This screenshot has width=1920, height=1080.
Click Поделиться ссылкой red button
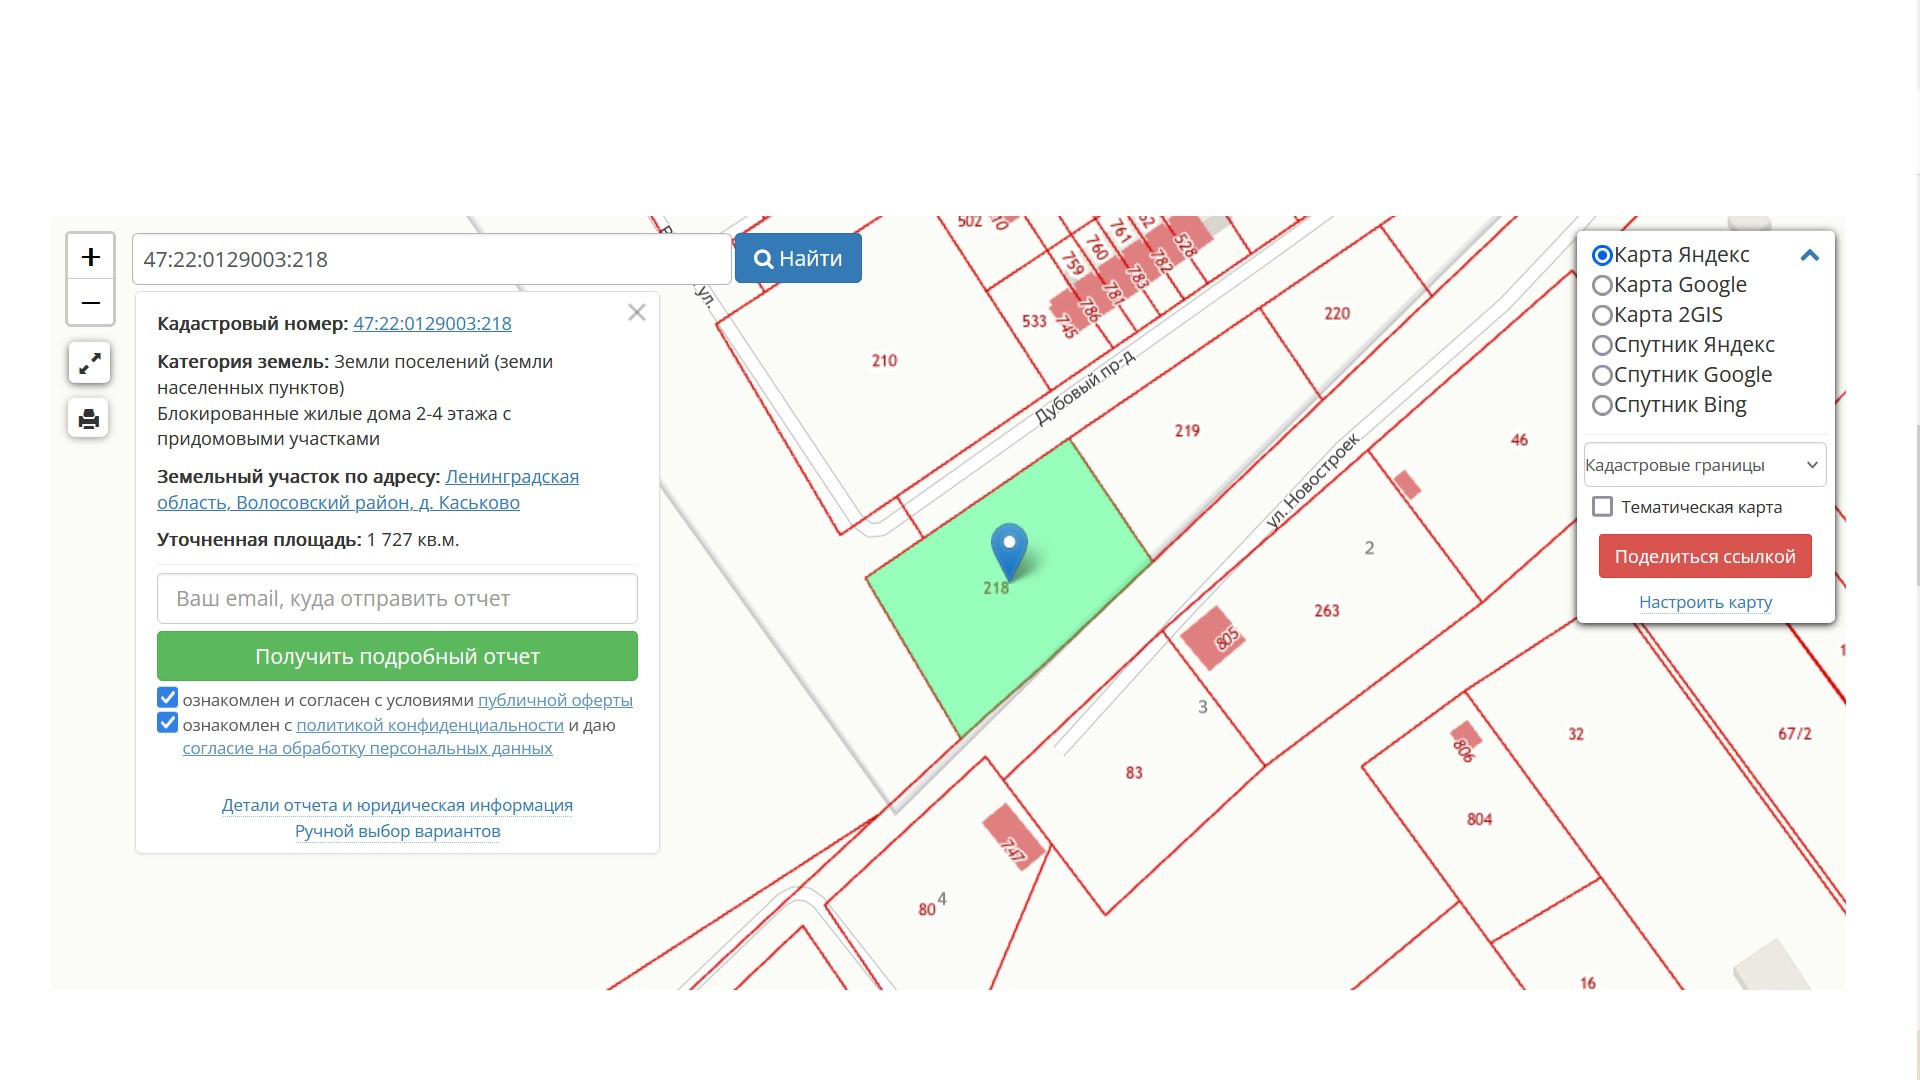[1704, 557]
